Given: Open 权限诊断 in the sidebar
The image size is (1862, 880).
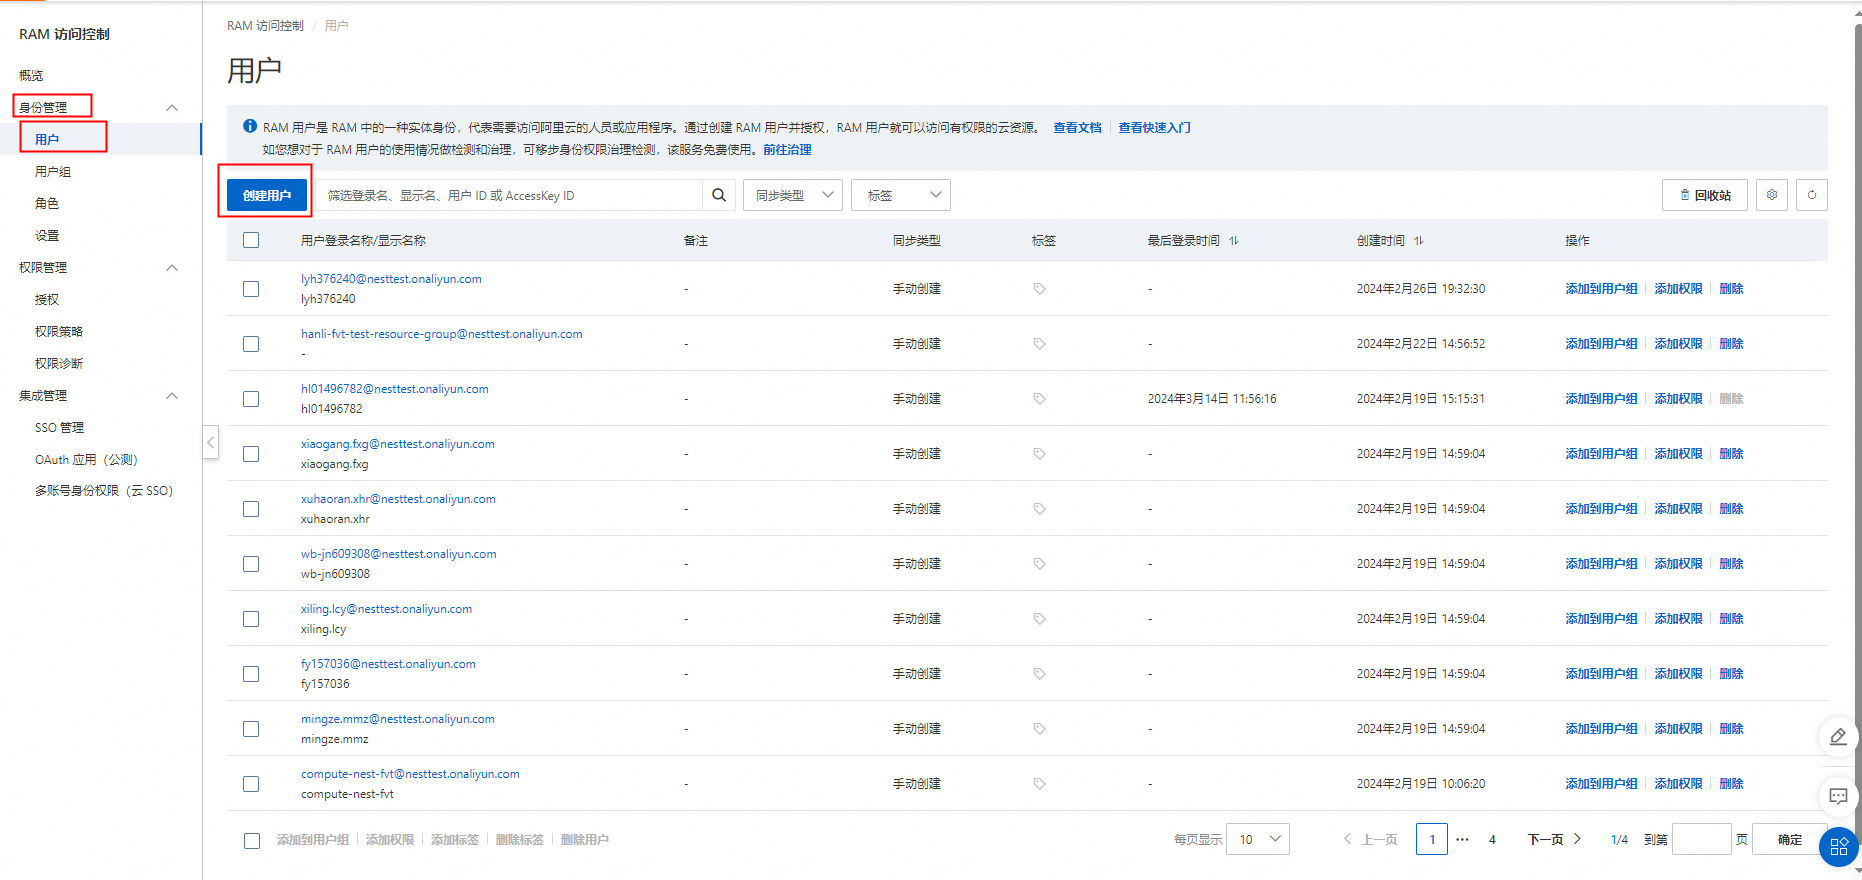Looking at the screenshot, I should 59,363.
